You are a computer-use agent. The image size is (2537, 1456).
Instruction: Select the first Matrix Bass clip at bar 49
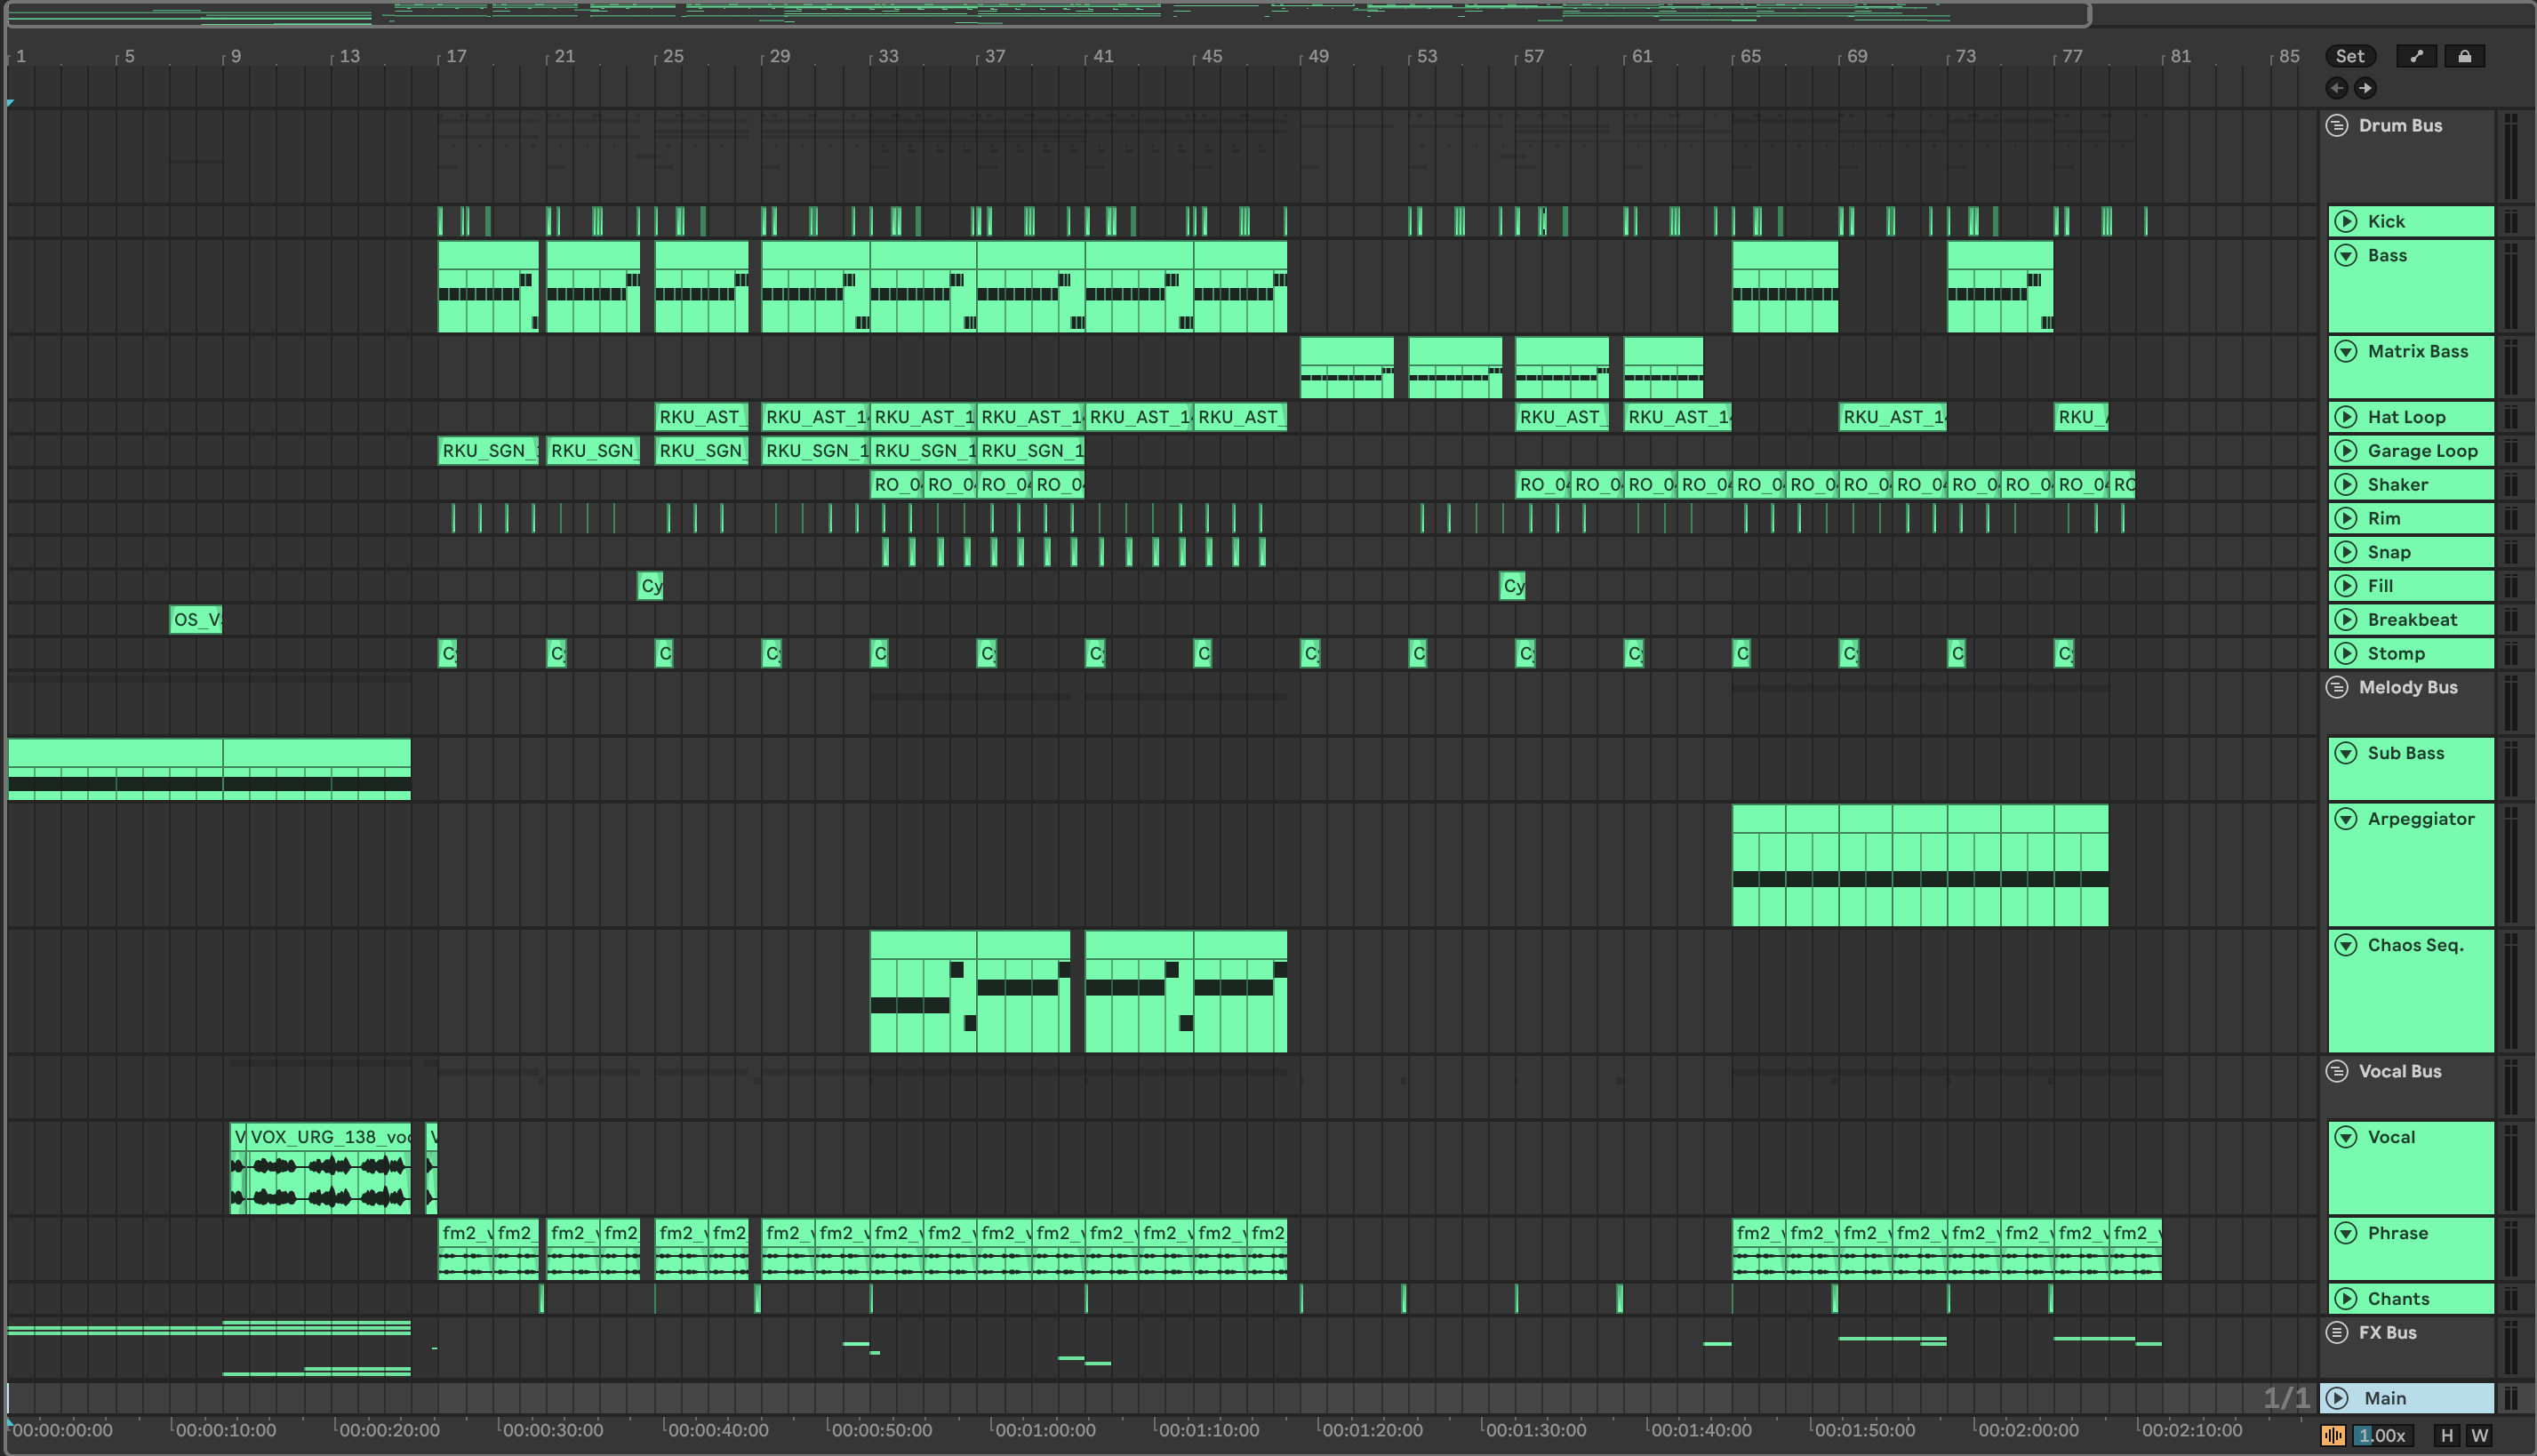[x=1346, y=367]
